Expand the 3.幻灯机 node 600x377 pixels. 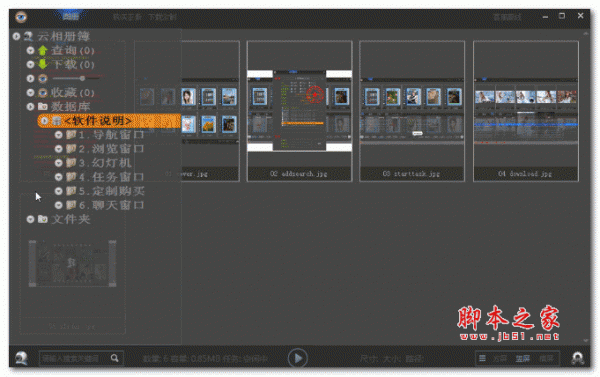coord(59,163)
